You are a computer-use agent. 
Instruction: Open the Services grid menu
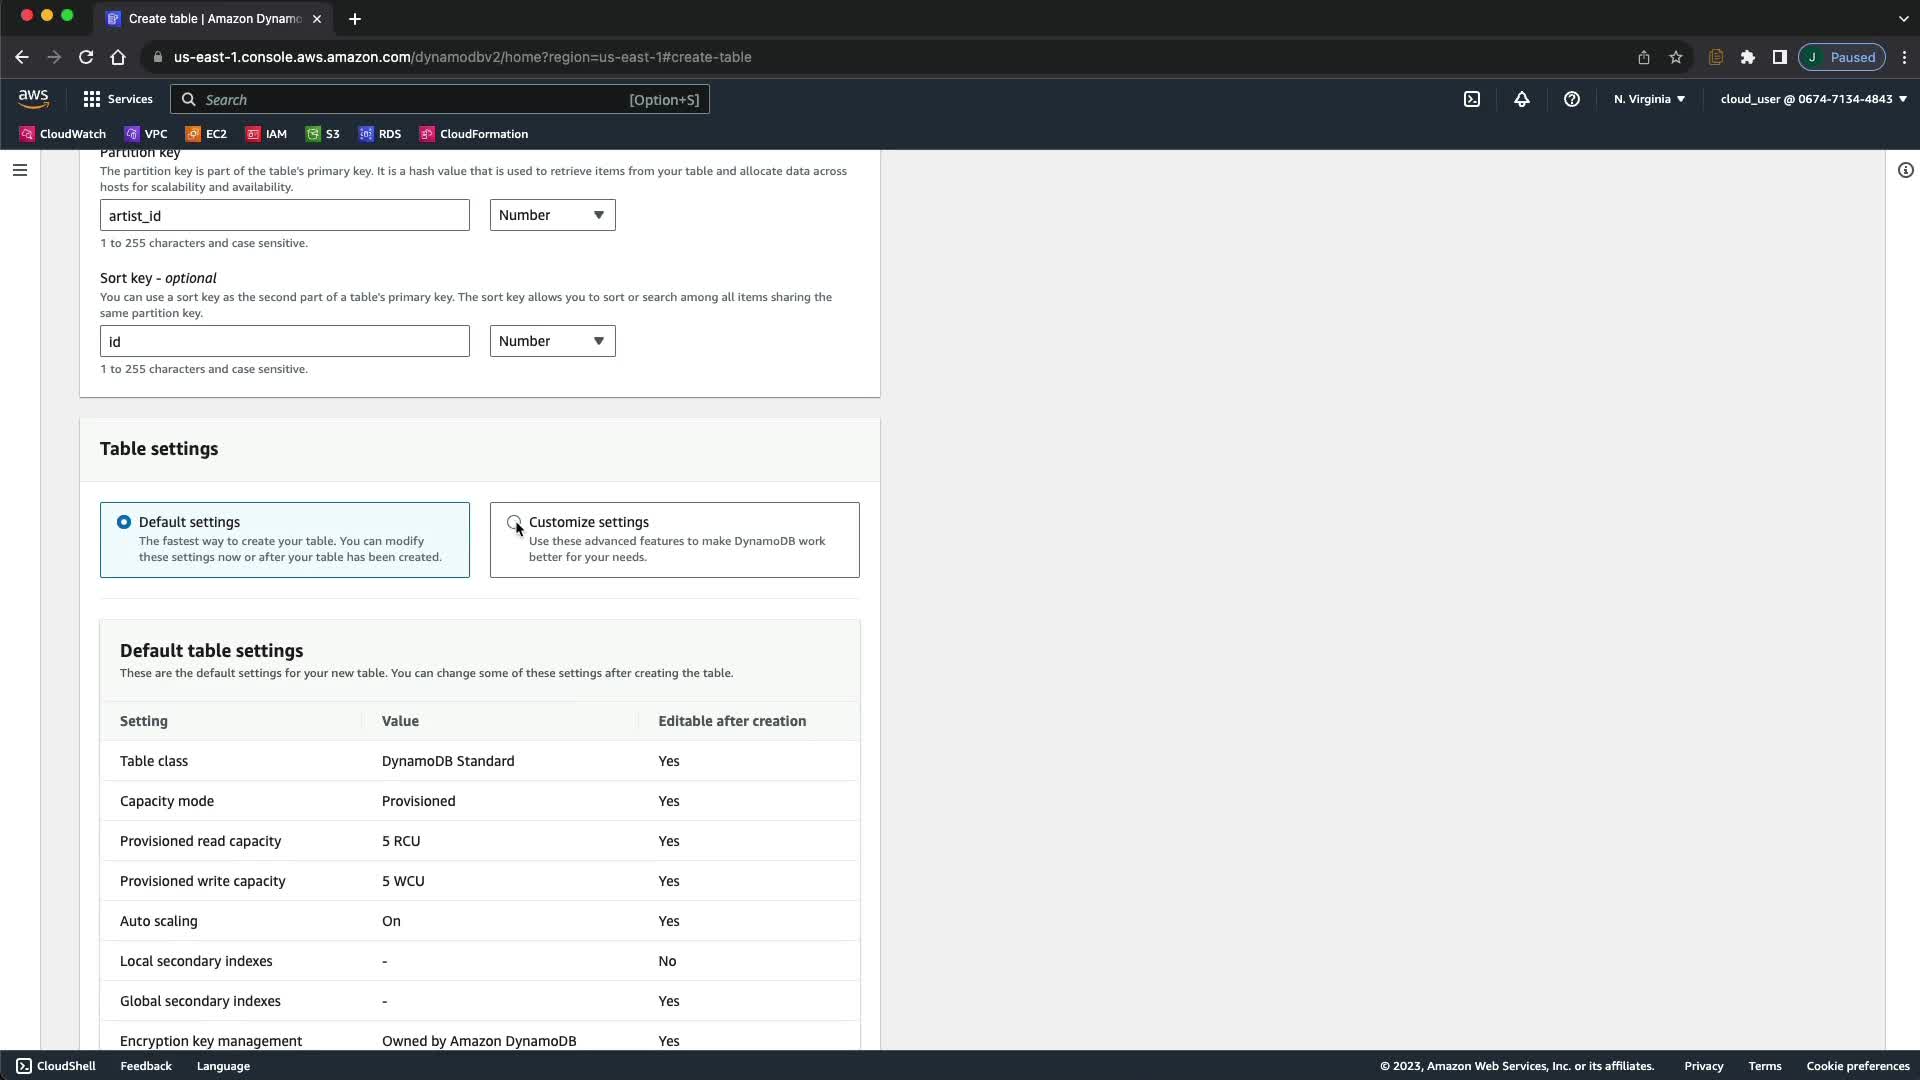(118, 99)
